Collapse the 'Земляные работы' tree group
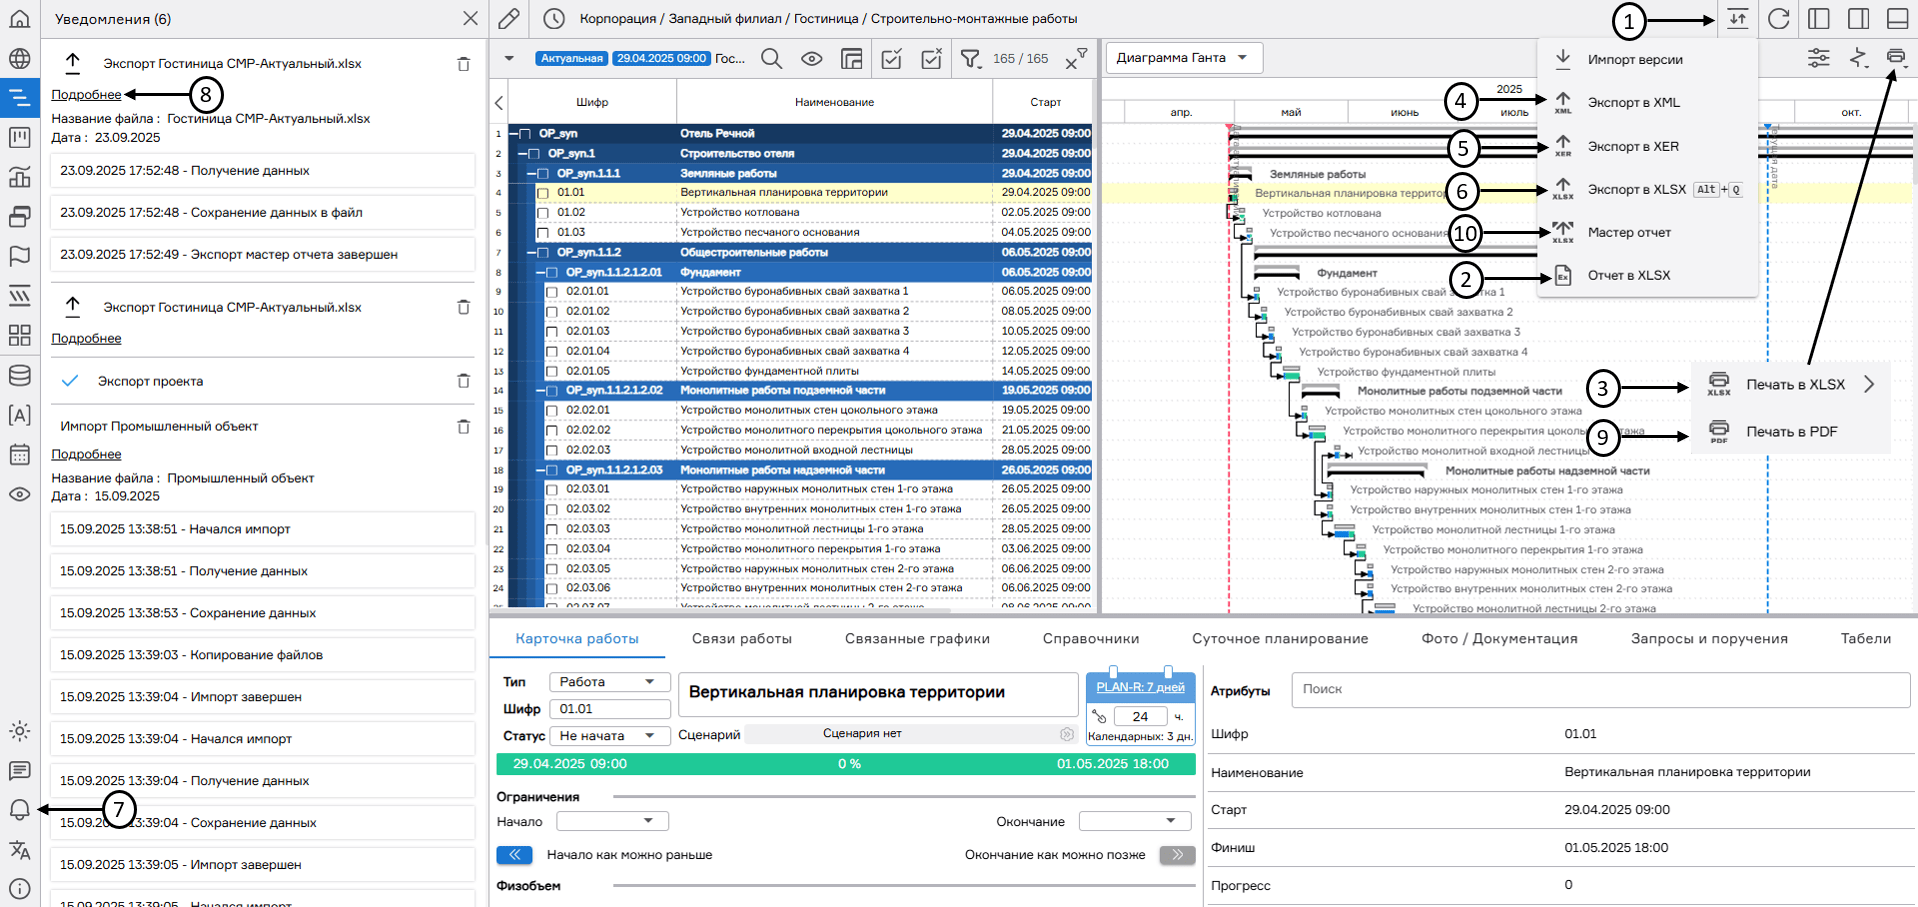The image size is (1918, 907). coord(531,173)
